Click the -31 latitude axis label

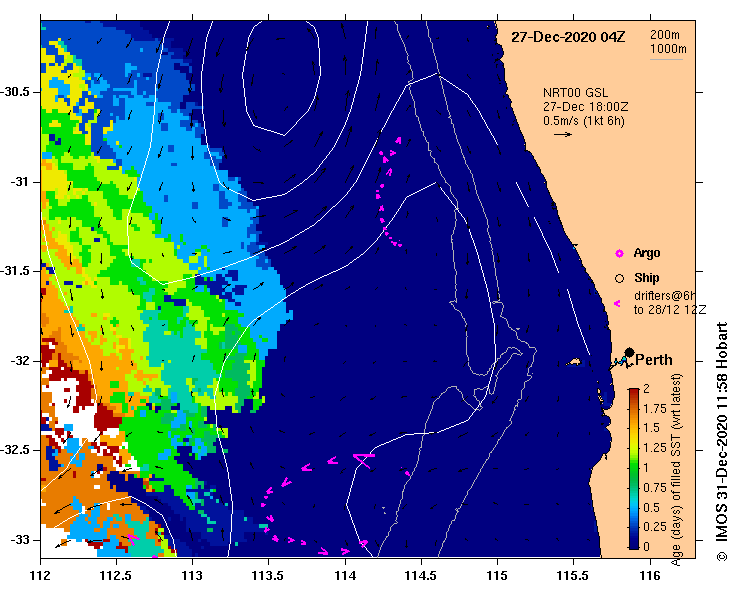click(x=19, y=181)
